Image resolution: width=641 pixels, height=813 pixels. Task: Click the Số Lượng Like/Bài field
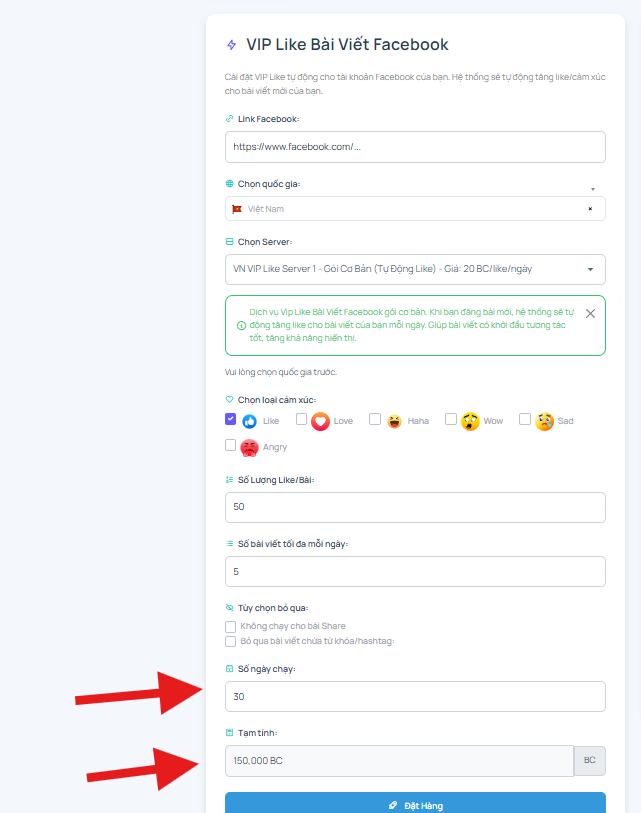point(415,507)
